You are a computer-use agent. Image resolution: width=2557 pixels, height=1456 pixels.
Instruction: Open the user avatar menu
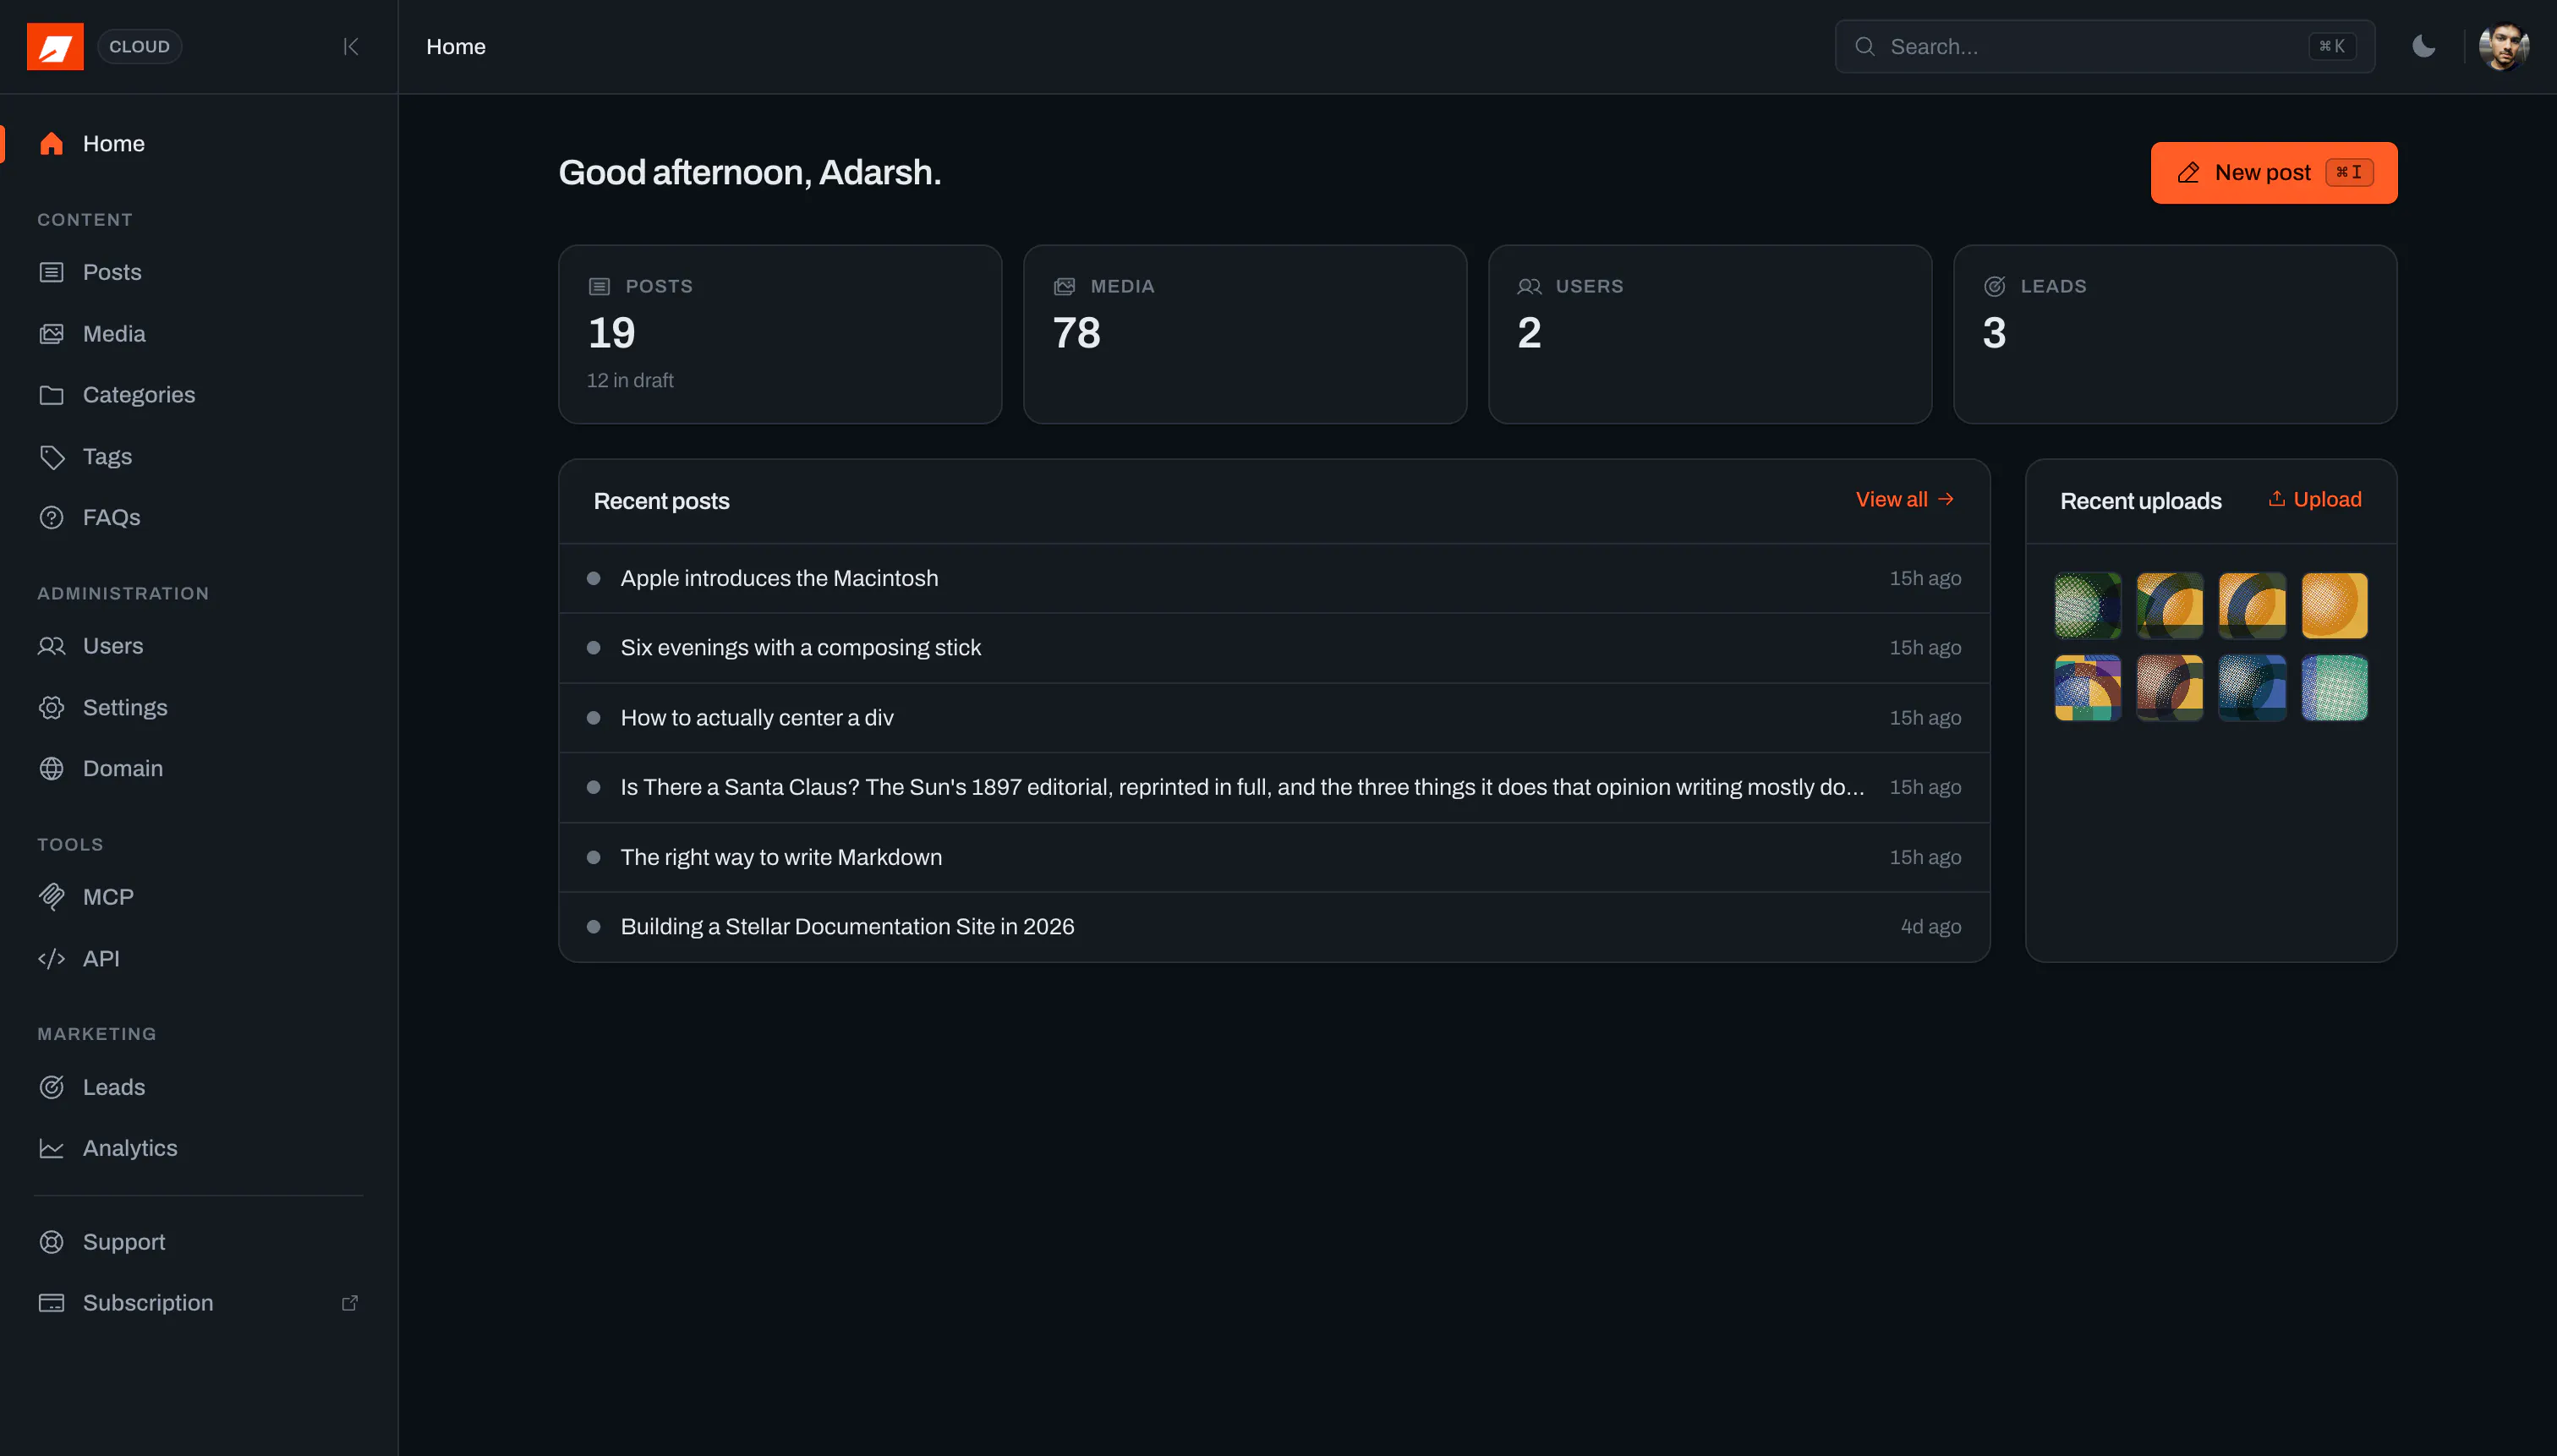tap(2503, 47)
